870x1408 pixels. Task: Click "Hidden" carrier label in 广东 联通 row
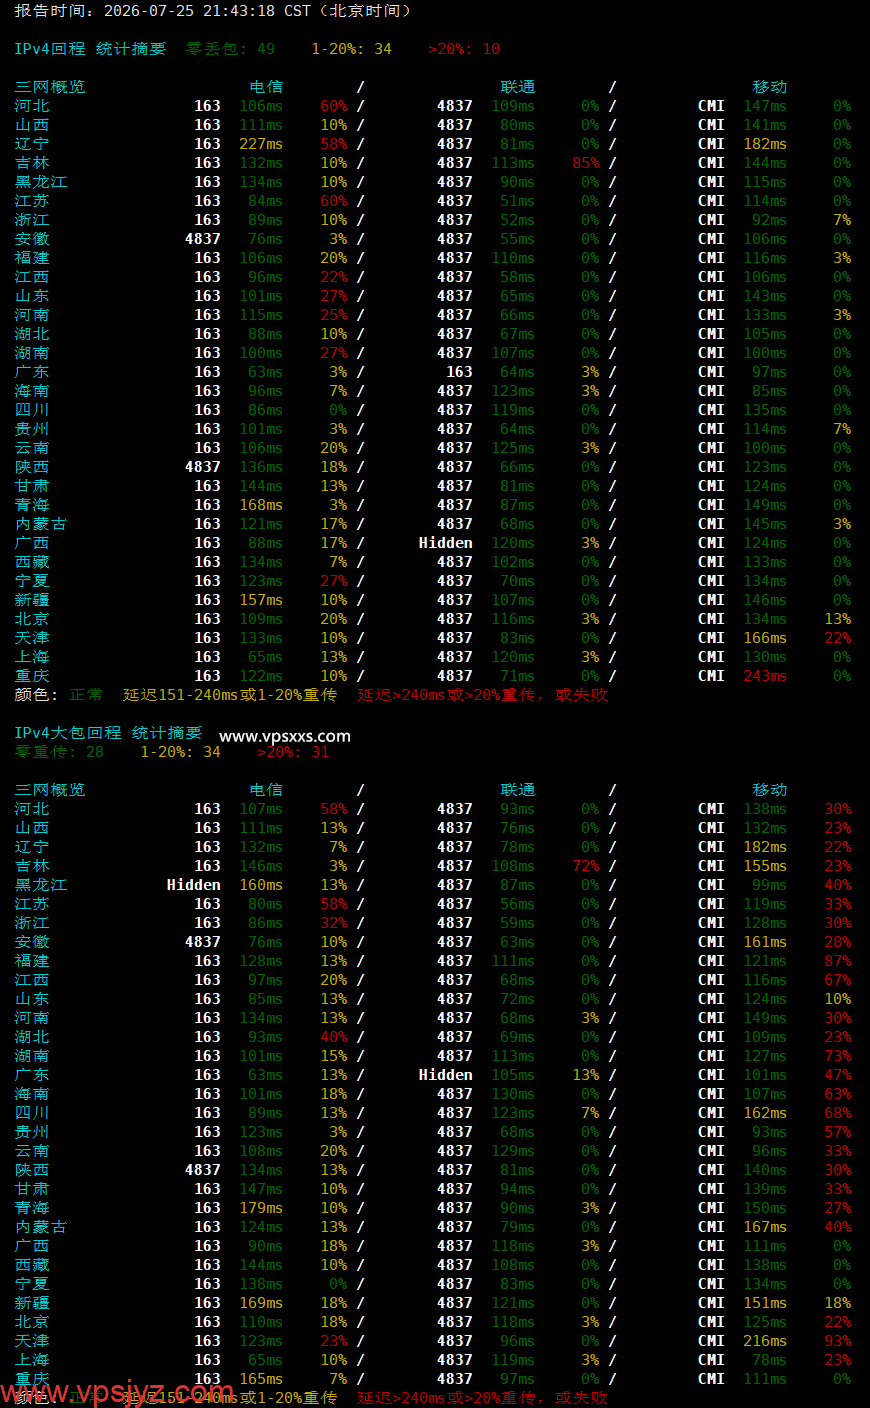[446, 1075]
